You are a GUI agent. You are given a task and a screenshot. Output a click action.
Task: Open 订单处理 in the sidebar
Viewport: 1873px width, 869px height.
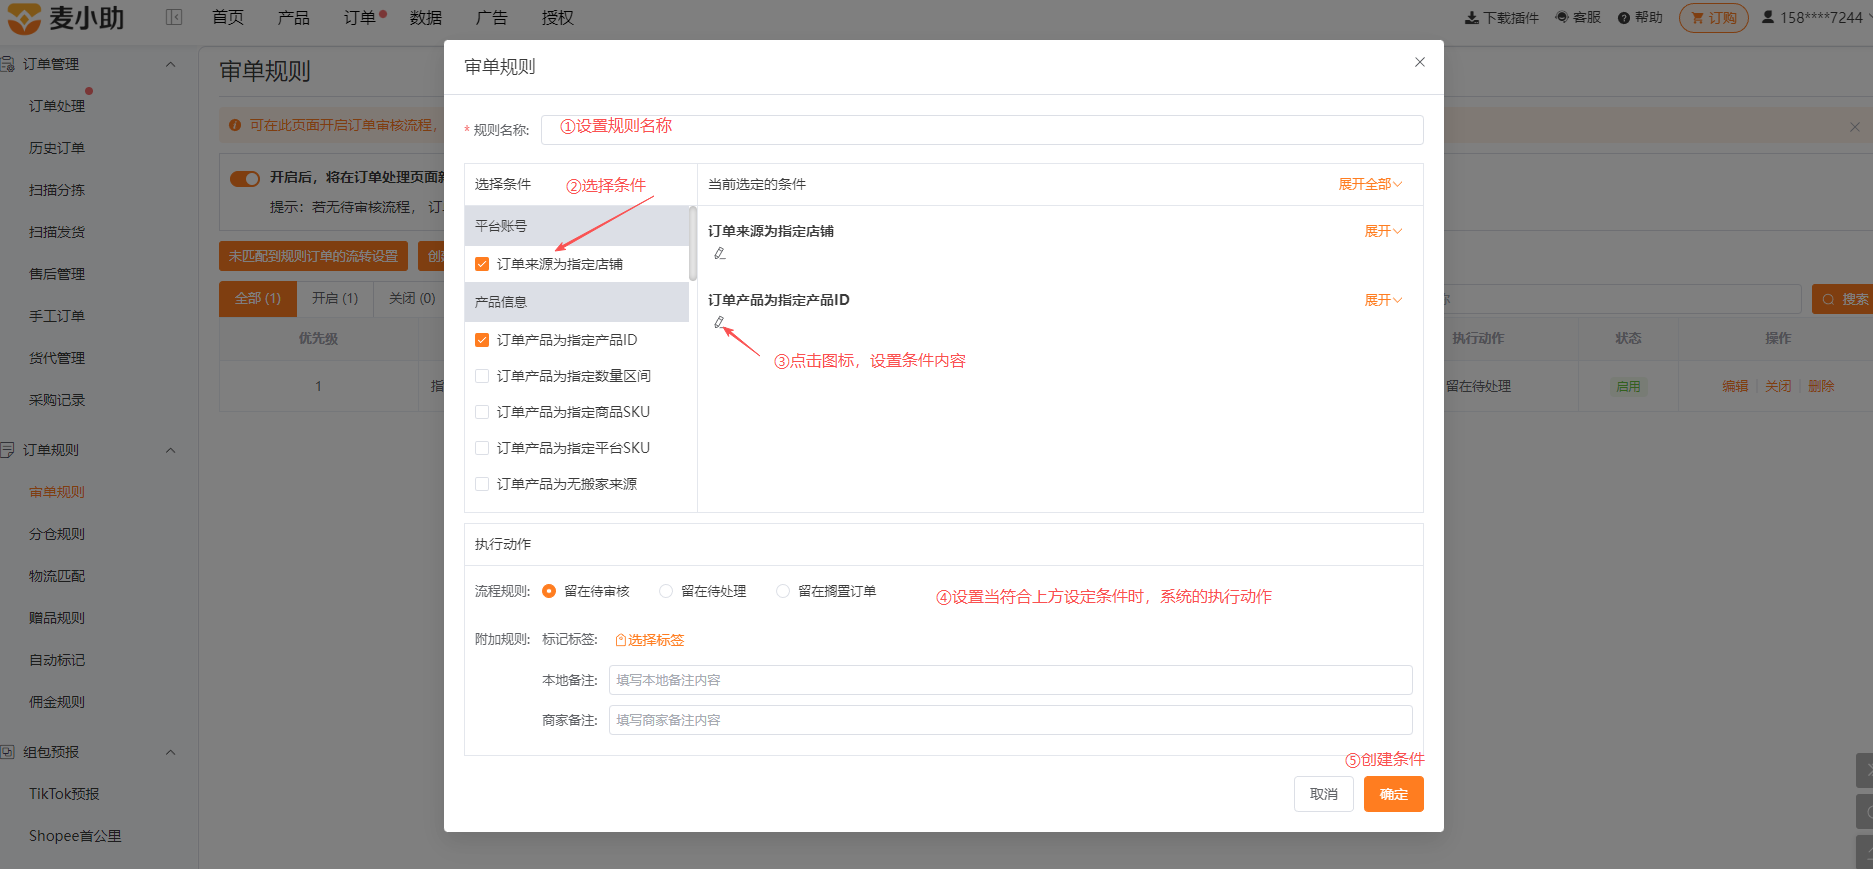click(x=57, y=106)
